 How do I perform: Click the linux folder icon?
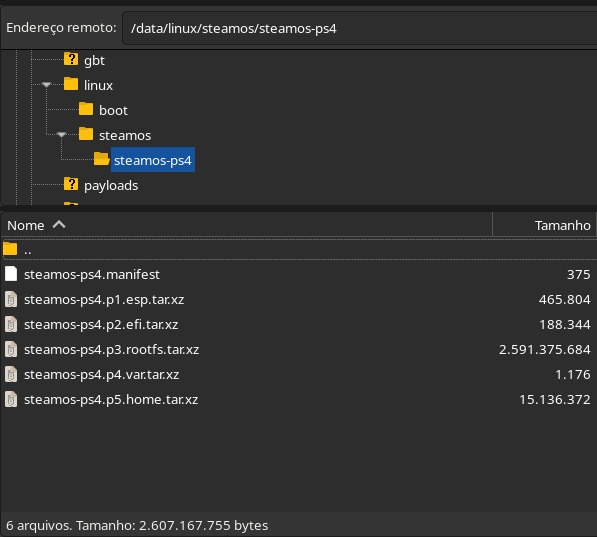point(71,84)
